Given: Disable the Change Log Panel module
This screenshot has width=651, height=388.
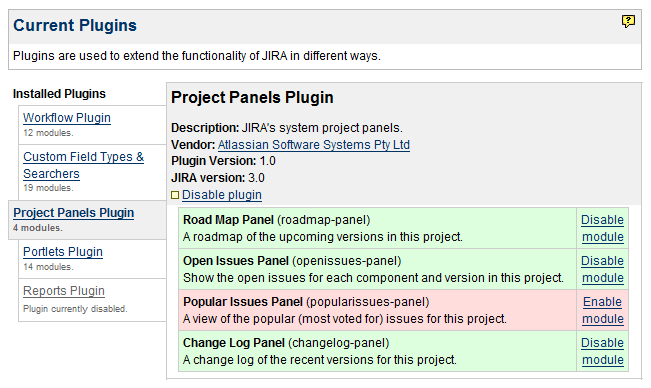Looking at the screenshot, I should 602,351.
